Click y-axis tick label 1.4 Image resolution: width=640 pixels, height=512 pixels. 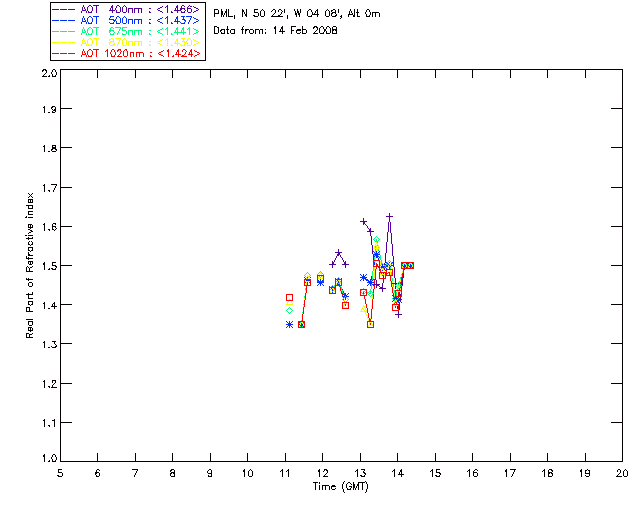(x=49, y=305)
